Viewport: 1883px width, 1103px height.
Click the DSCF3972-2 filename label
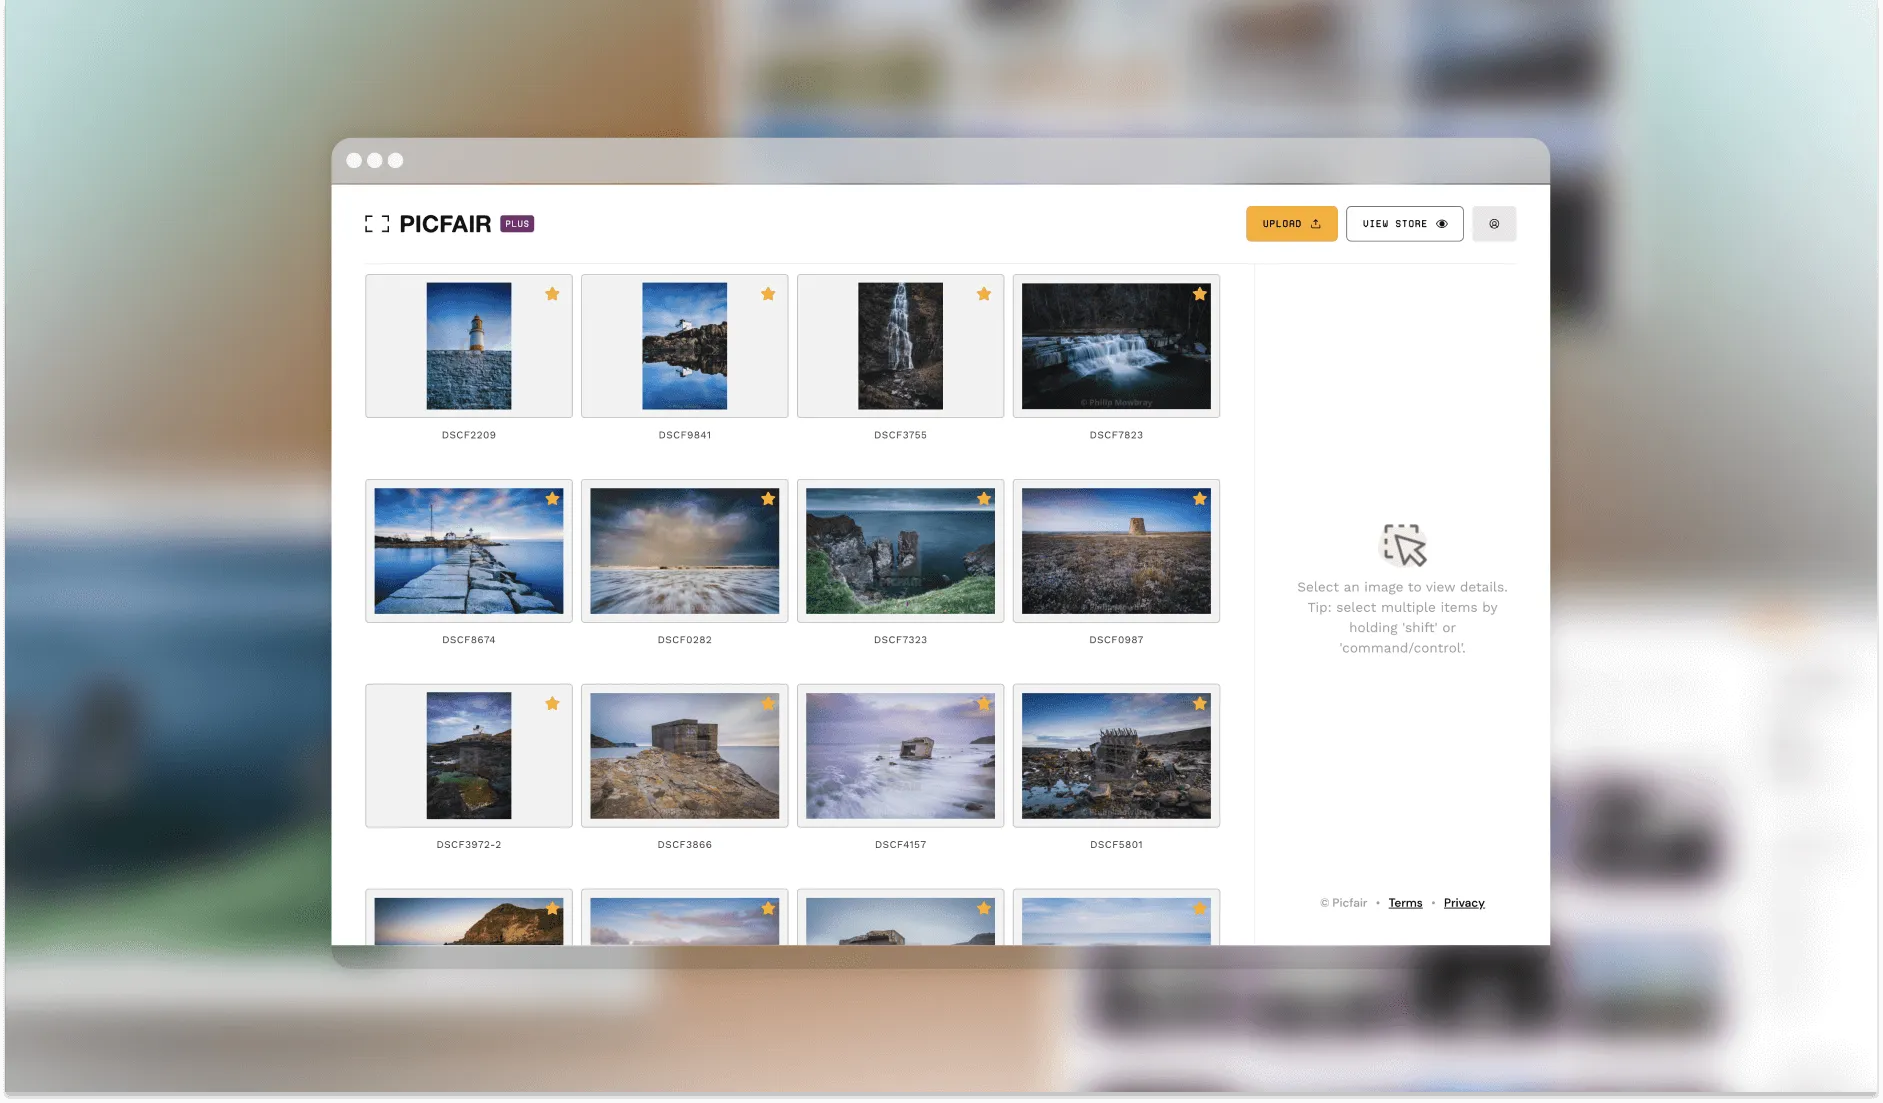469,845
